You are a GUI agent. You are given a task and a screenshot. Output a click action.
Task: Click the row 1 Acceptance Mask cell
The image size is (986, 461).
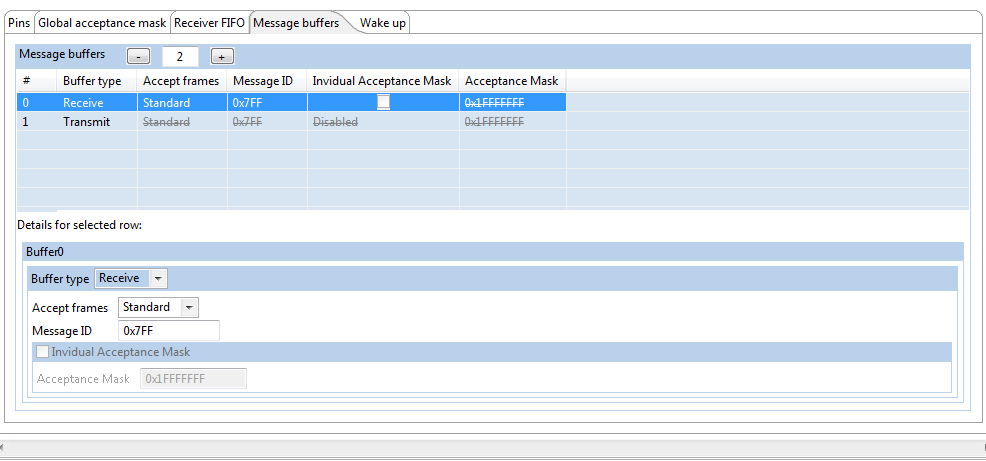click(x=512, y=122)
